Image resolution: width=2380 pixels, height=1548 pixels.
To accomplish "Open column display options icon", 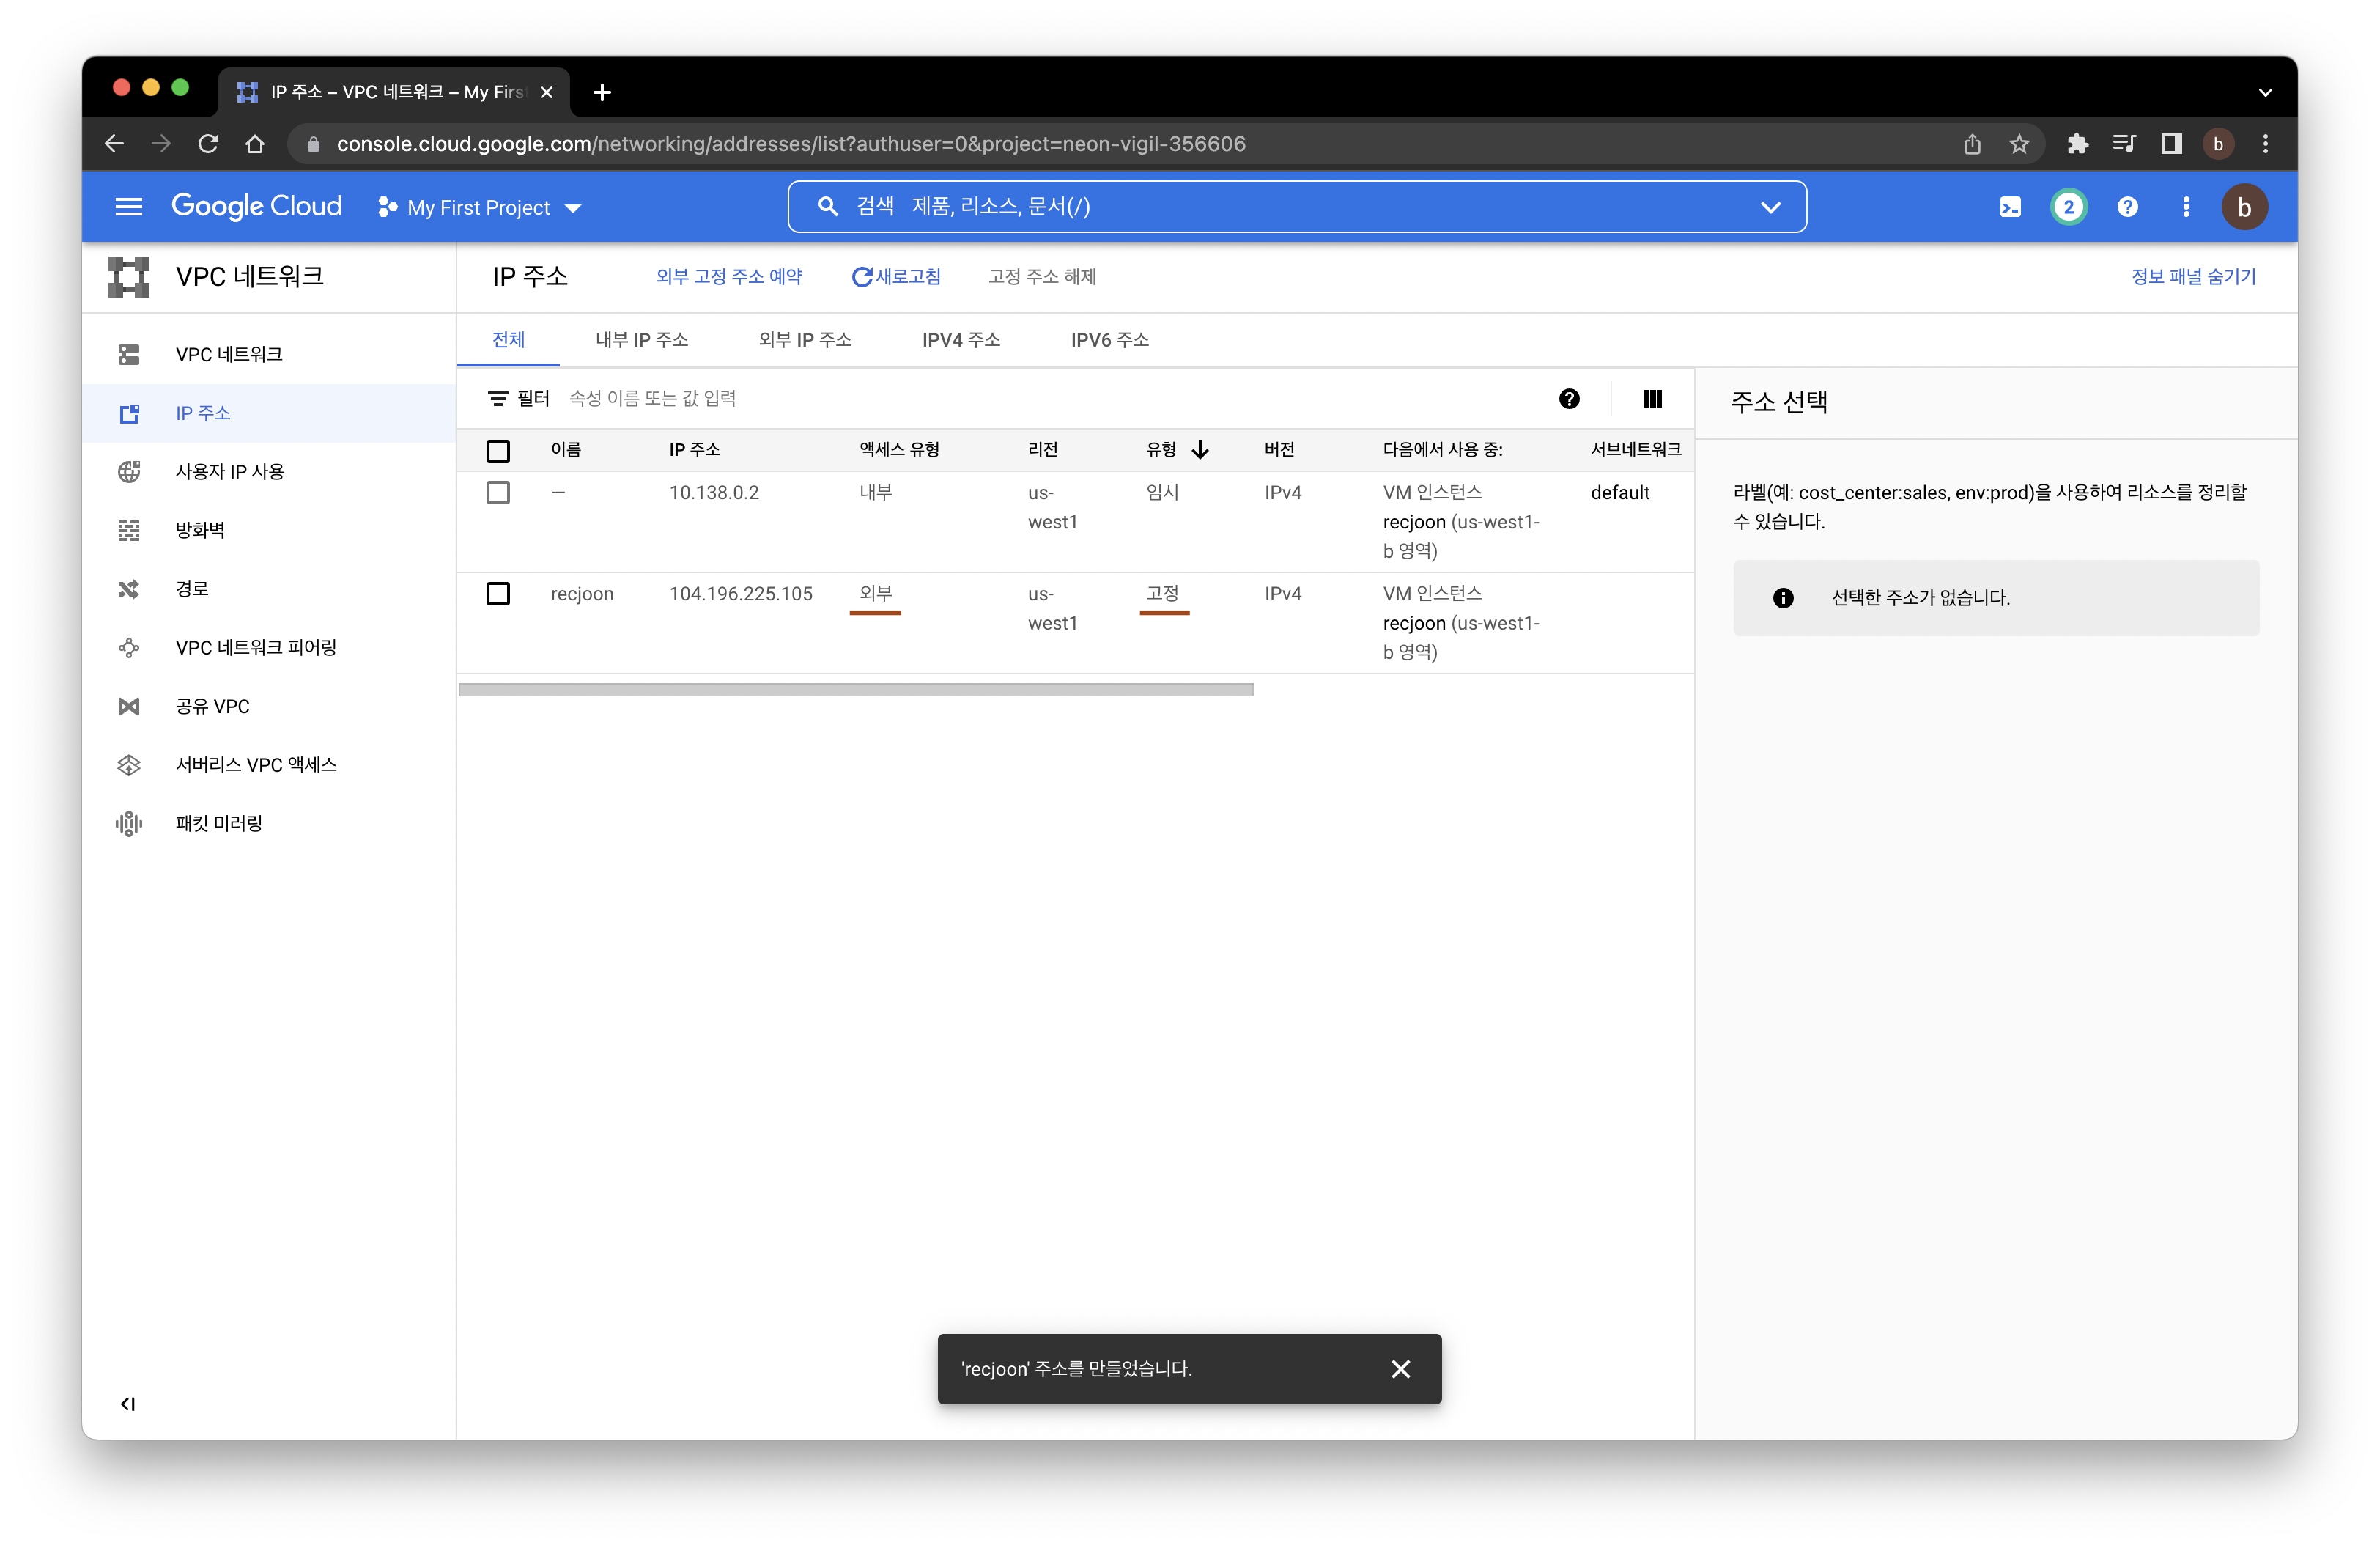I will click(x=1652, y=399).
